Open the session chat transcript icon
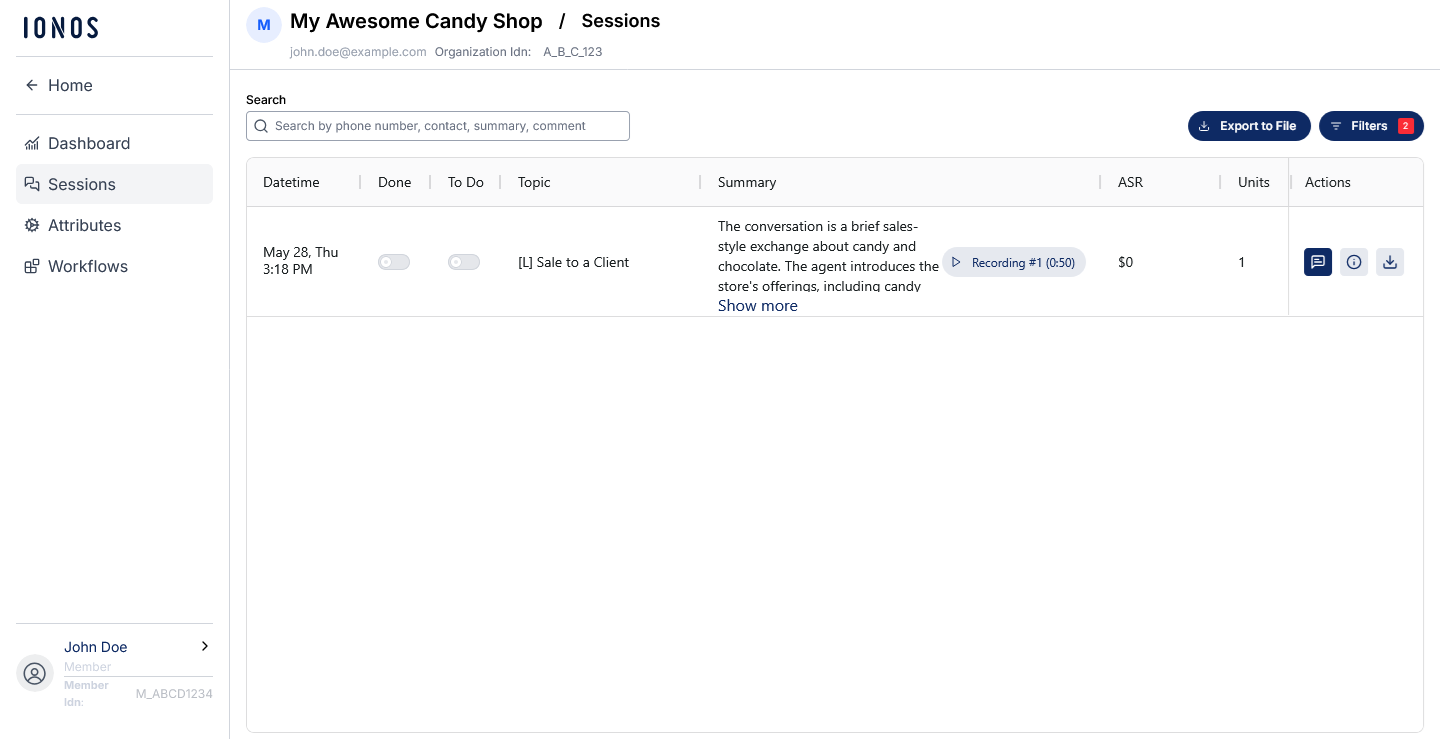The height and width of the screenshot is (739, 1440). click(1318, 262)
